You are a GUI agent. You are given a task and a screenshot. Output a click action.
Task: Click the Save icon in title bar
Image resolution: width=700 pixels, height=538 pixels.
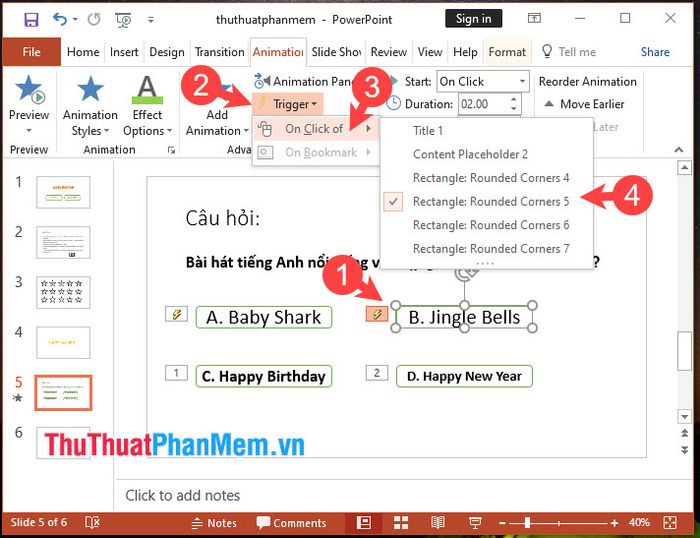click(31, 19)
